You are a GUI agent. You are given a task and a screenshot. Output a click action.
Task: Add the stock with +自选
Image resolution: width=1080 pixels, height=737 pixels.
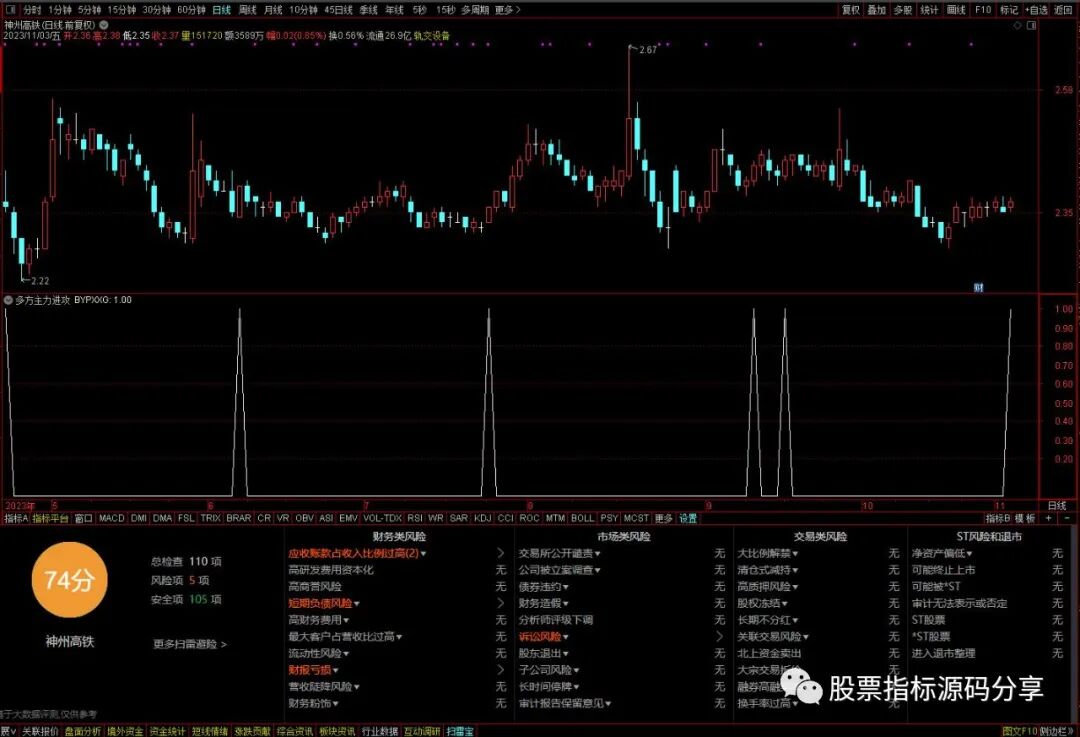1036,10
